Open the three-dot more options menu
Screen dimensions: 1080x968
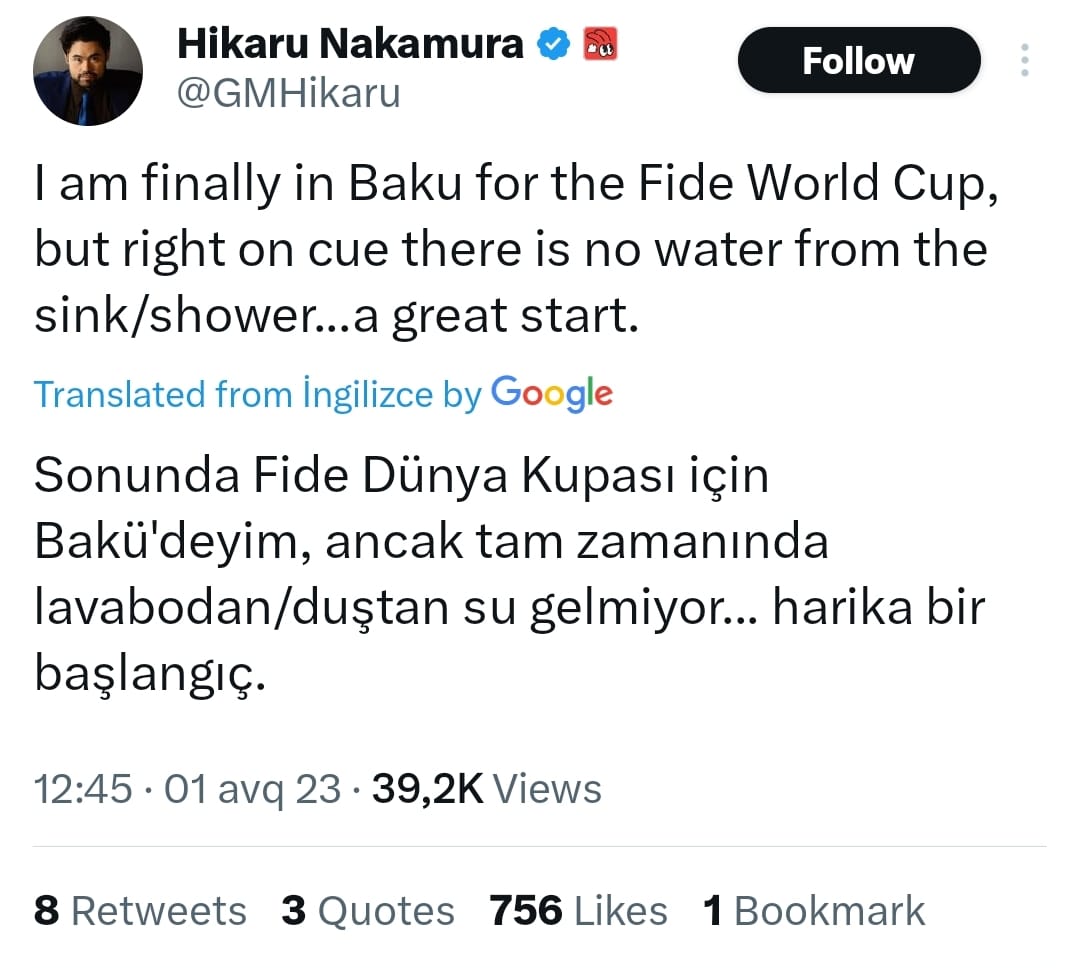(1025, 61)
